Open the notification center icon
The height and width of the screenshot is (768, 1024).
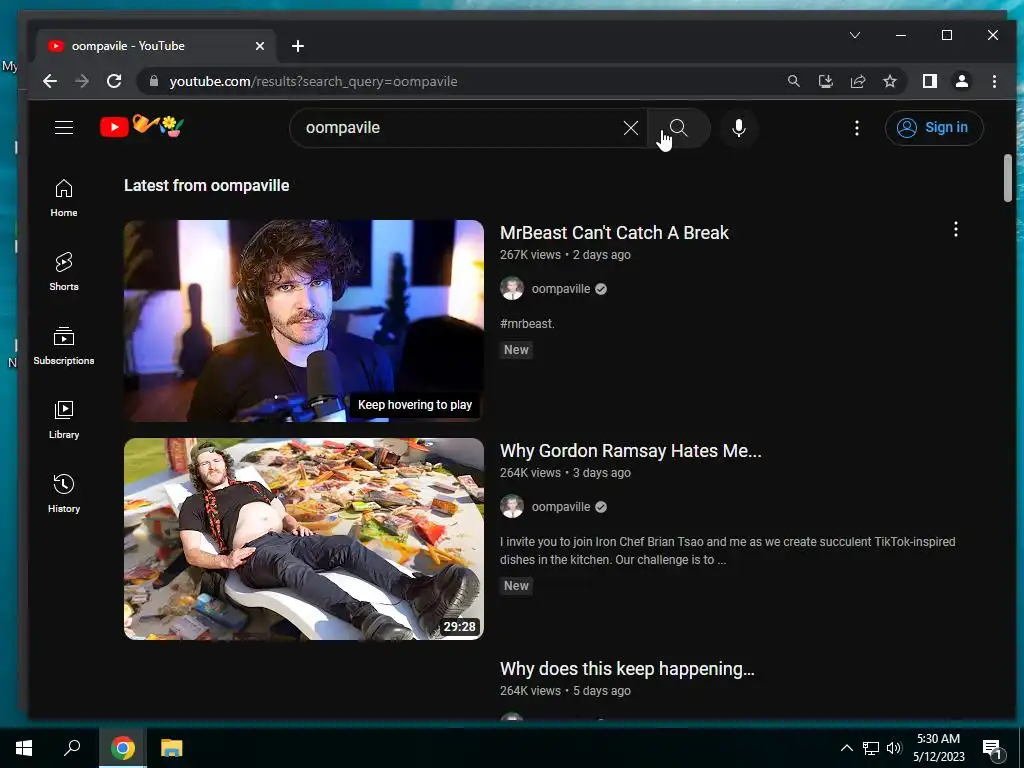[993, 748]
